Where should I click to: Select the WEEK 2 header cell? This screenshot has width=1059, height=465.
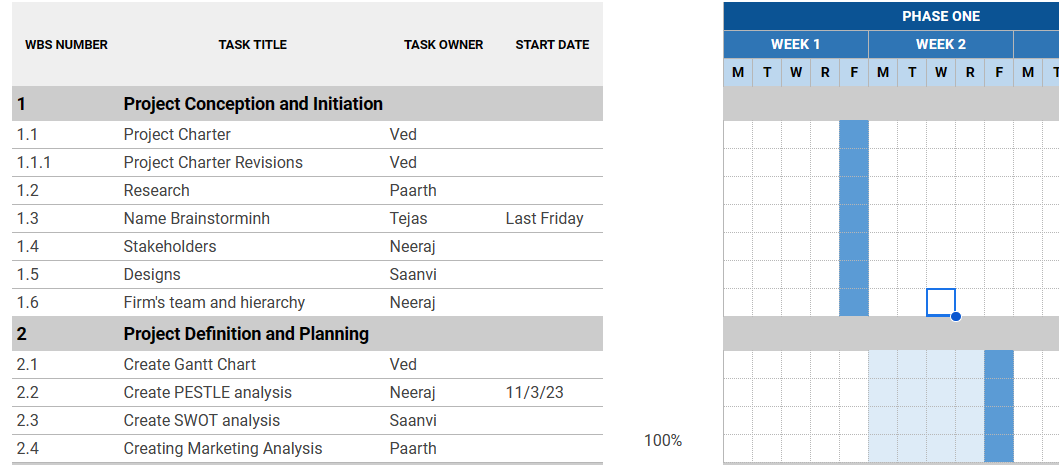[940, 44]
